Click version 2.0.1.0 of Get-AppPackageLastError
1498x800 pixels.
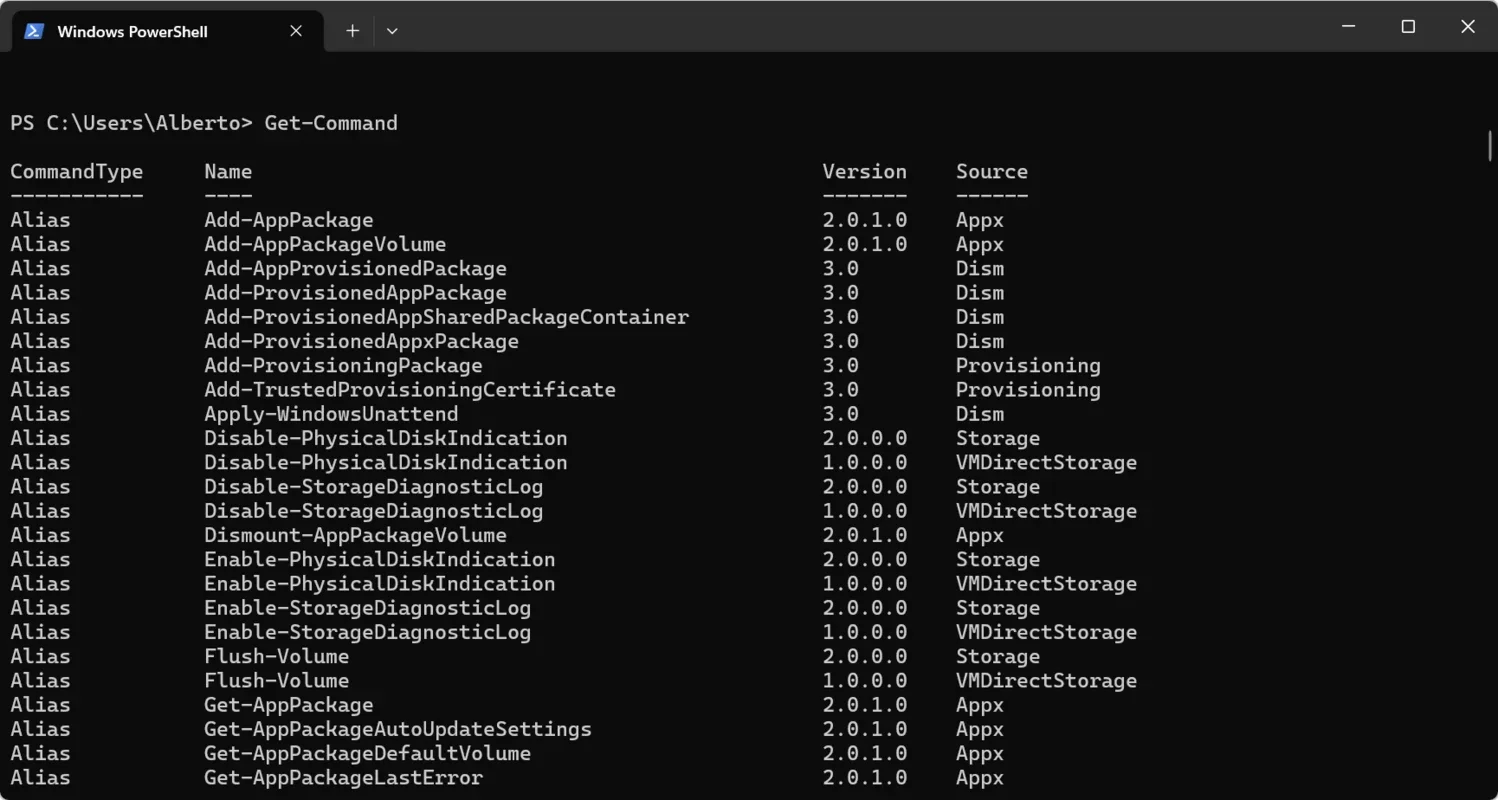tap(865, 778)
